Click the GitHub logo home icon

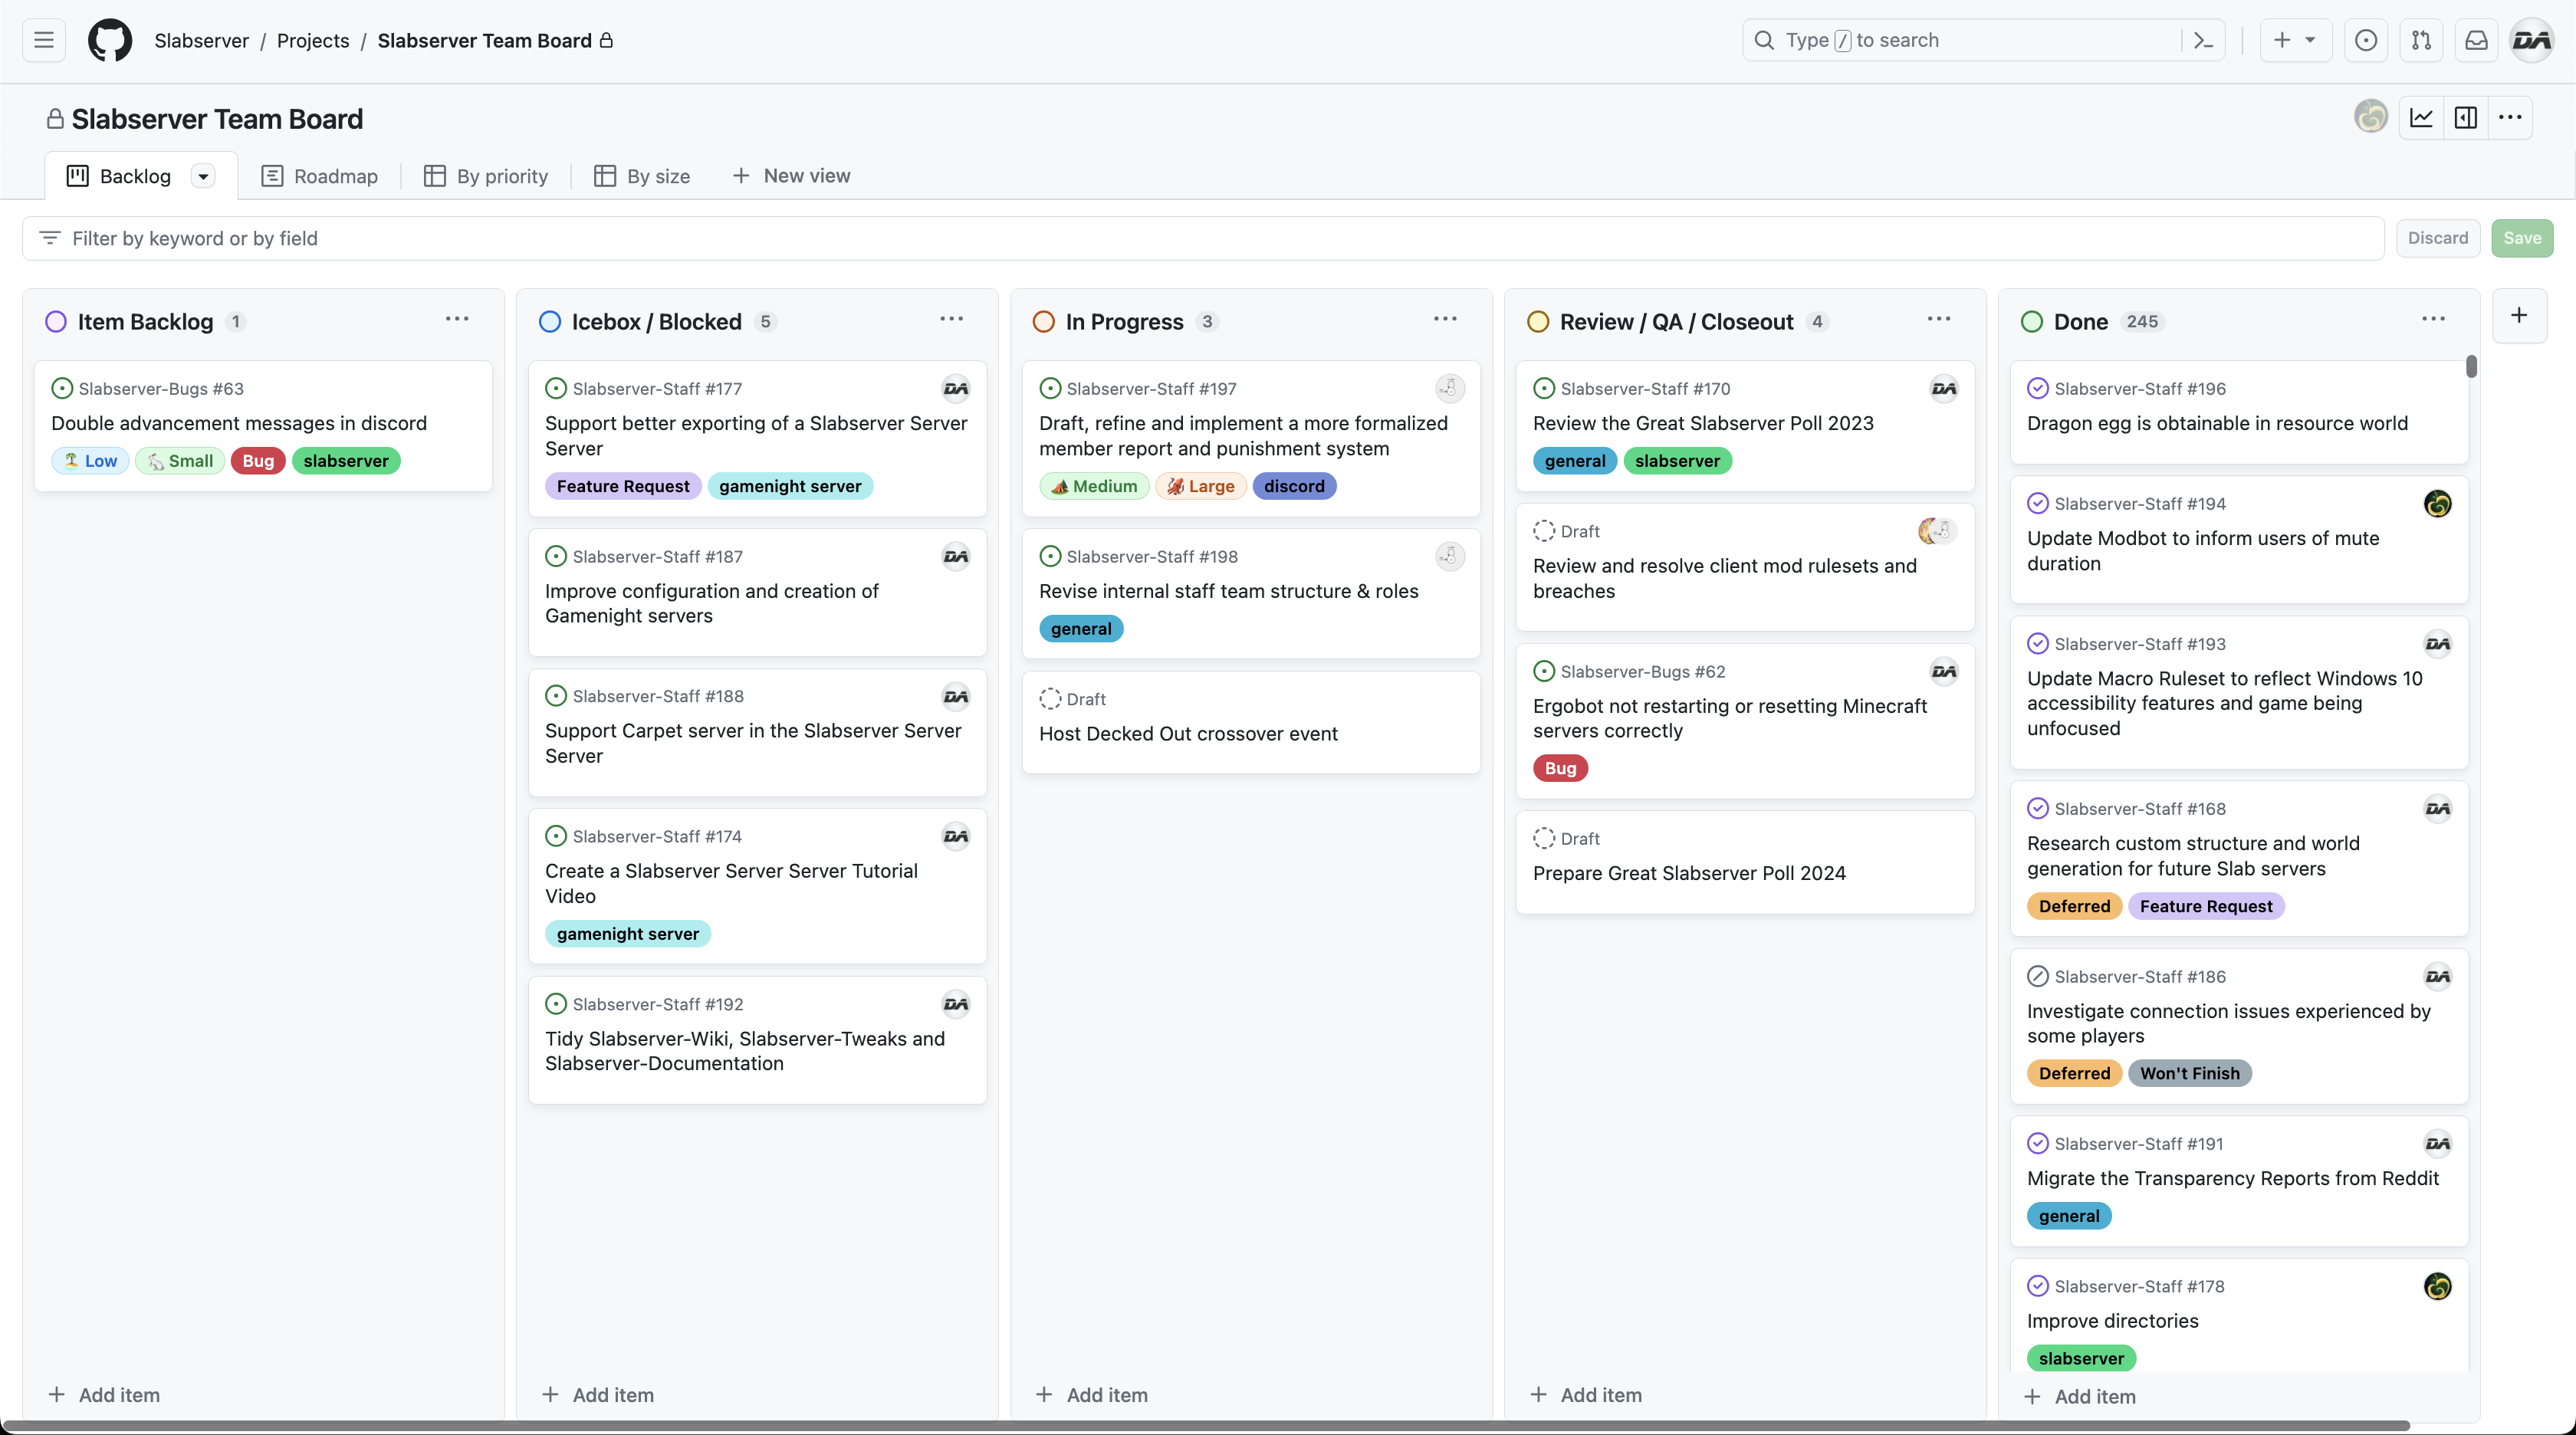tap(110, 40)
